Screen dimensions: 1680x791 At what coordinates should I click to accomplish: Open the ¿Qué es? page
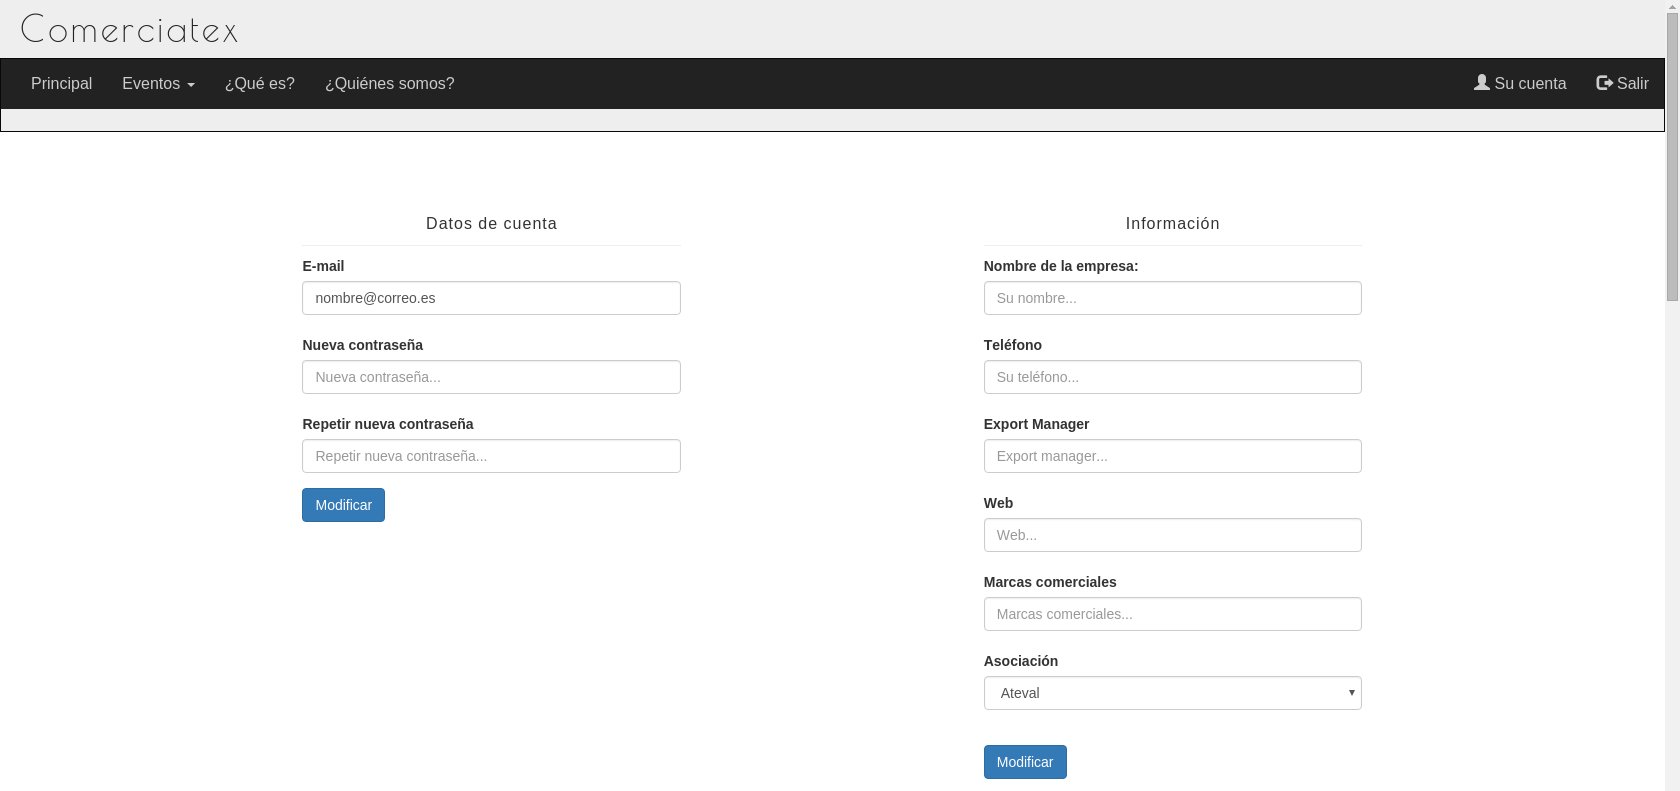259,84
